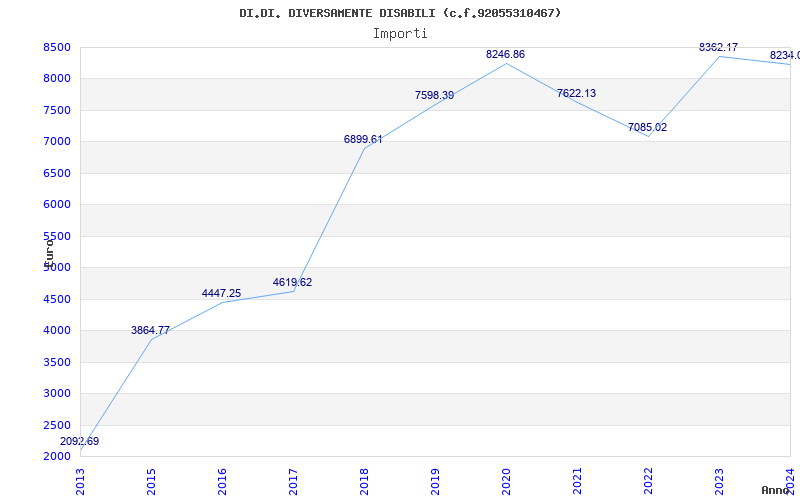Click the 7000 y-axis value

(x=57, y=141)
